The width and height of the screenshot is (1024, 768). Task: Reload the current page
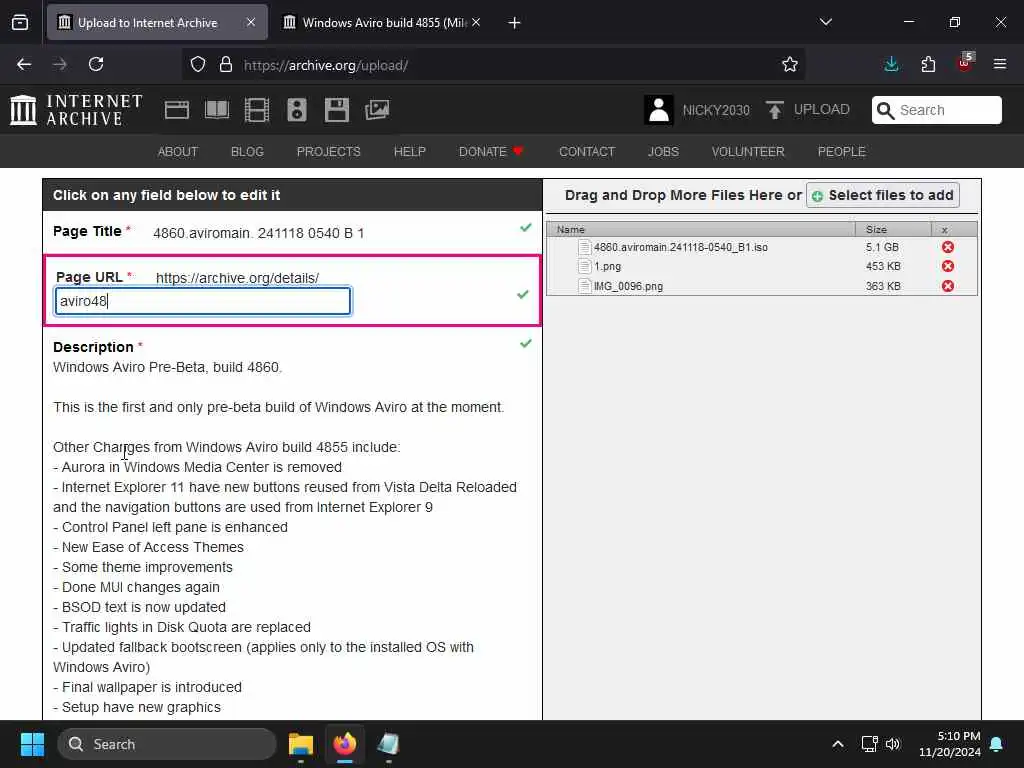click(x=96, y=64)
